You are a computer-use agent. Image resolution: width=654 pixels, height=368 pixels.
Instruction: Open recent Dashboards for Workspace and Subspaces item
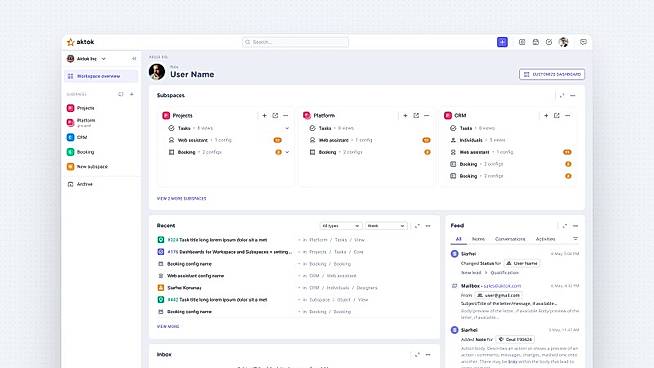coord(229,252)
